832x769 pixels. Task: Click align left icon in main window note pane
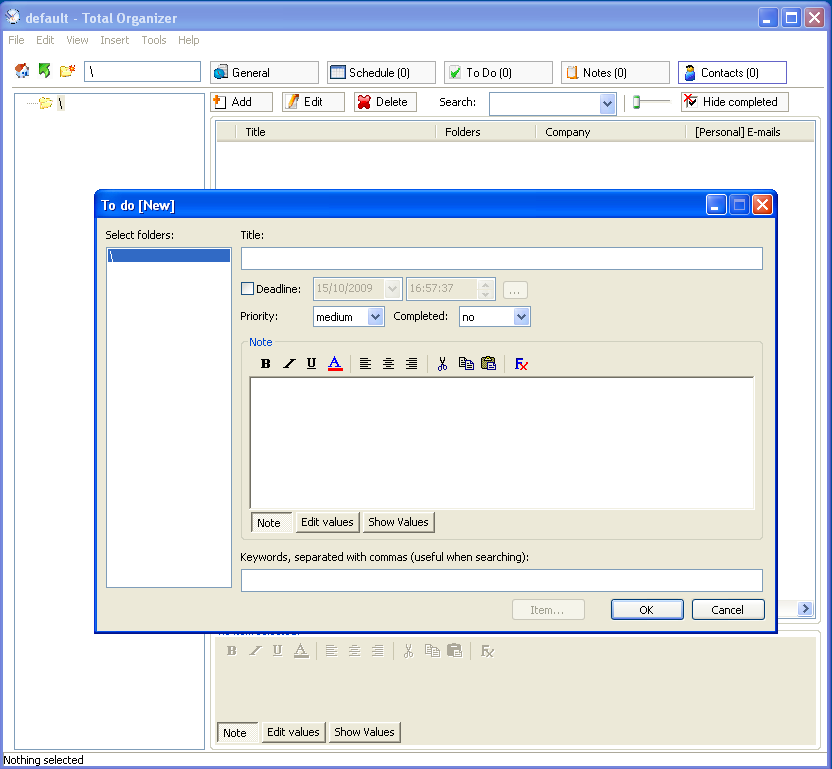tap(331, 651)
